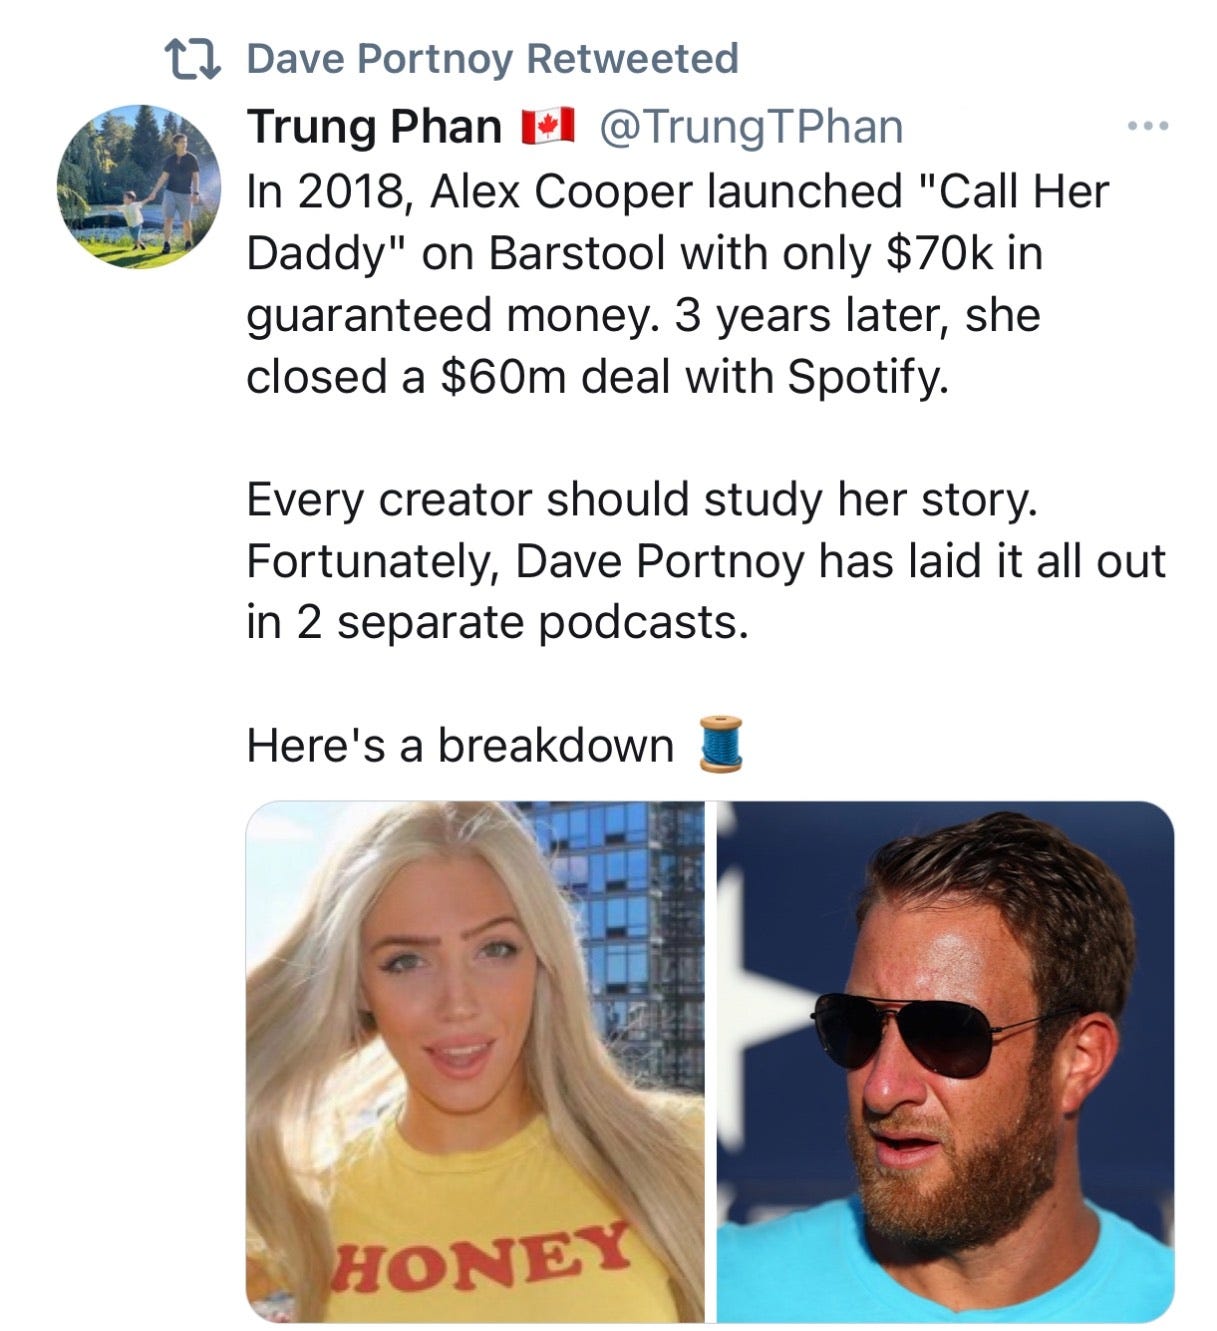1217x1331 pixels.
Task: Click the Canadian flag emoji
Action: (x=548, y=126)
